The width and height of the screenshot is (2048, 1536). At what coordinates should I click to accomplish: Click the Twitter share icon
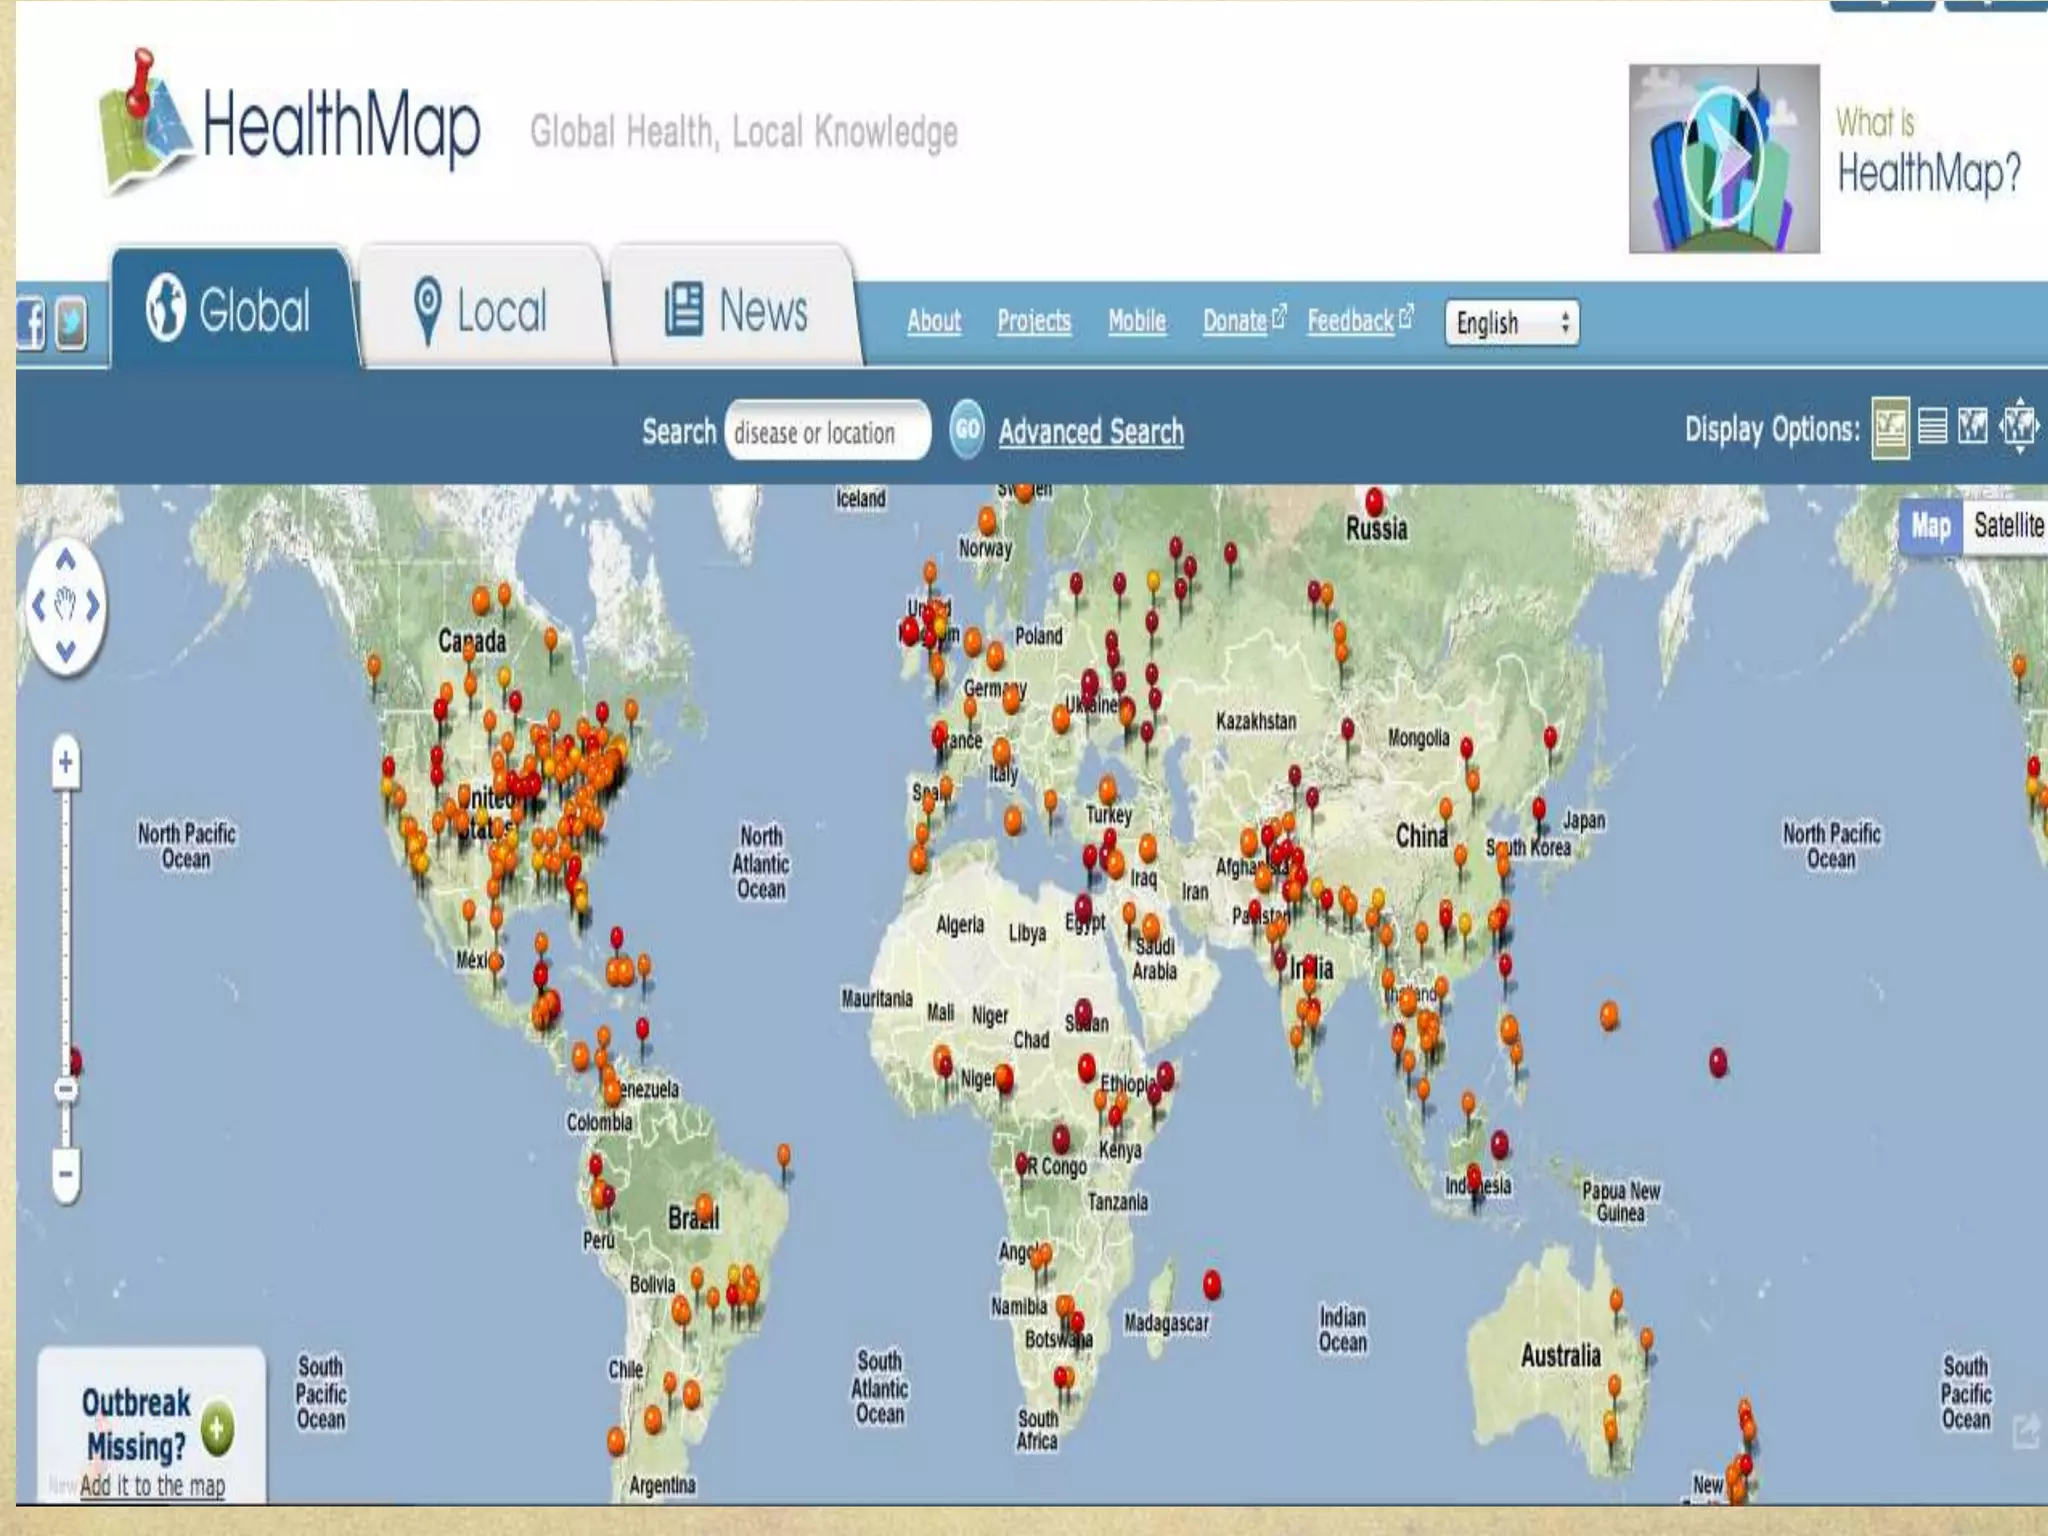pyautogui.click(x=71, y=324)
